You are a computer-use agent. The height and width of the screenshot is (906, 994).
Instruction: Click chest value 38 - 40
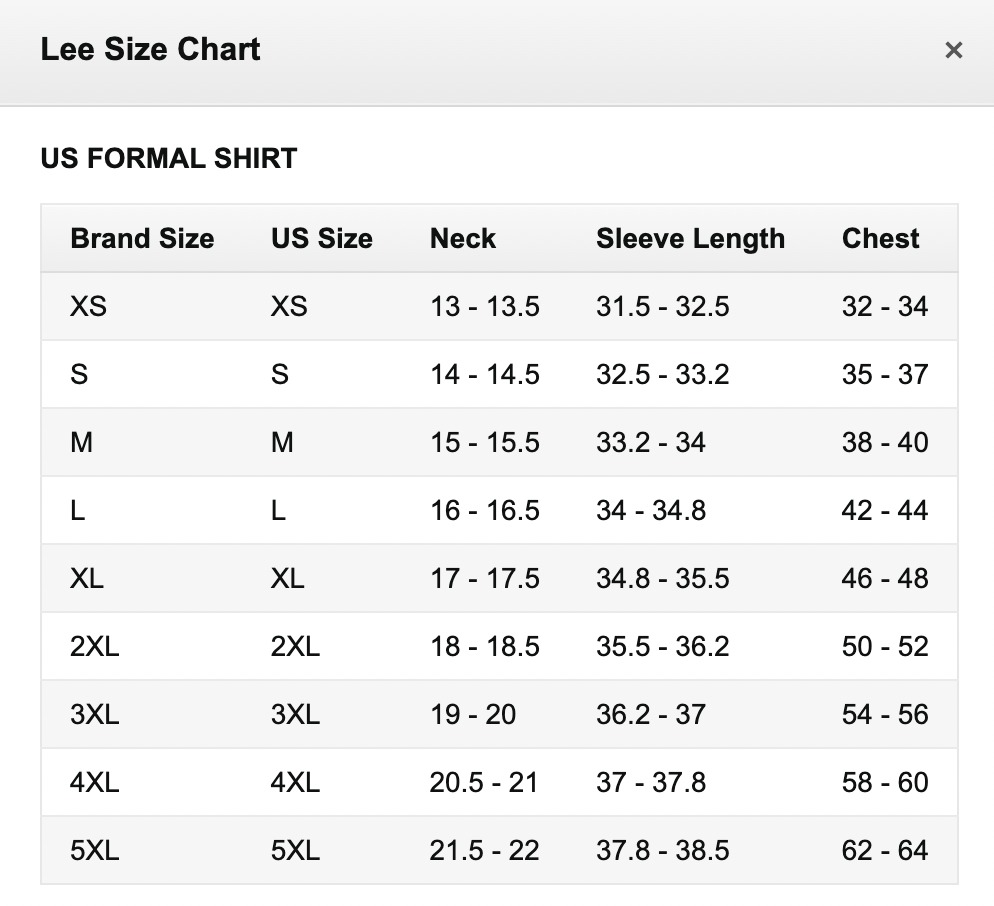tap(884, 442)
